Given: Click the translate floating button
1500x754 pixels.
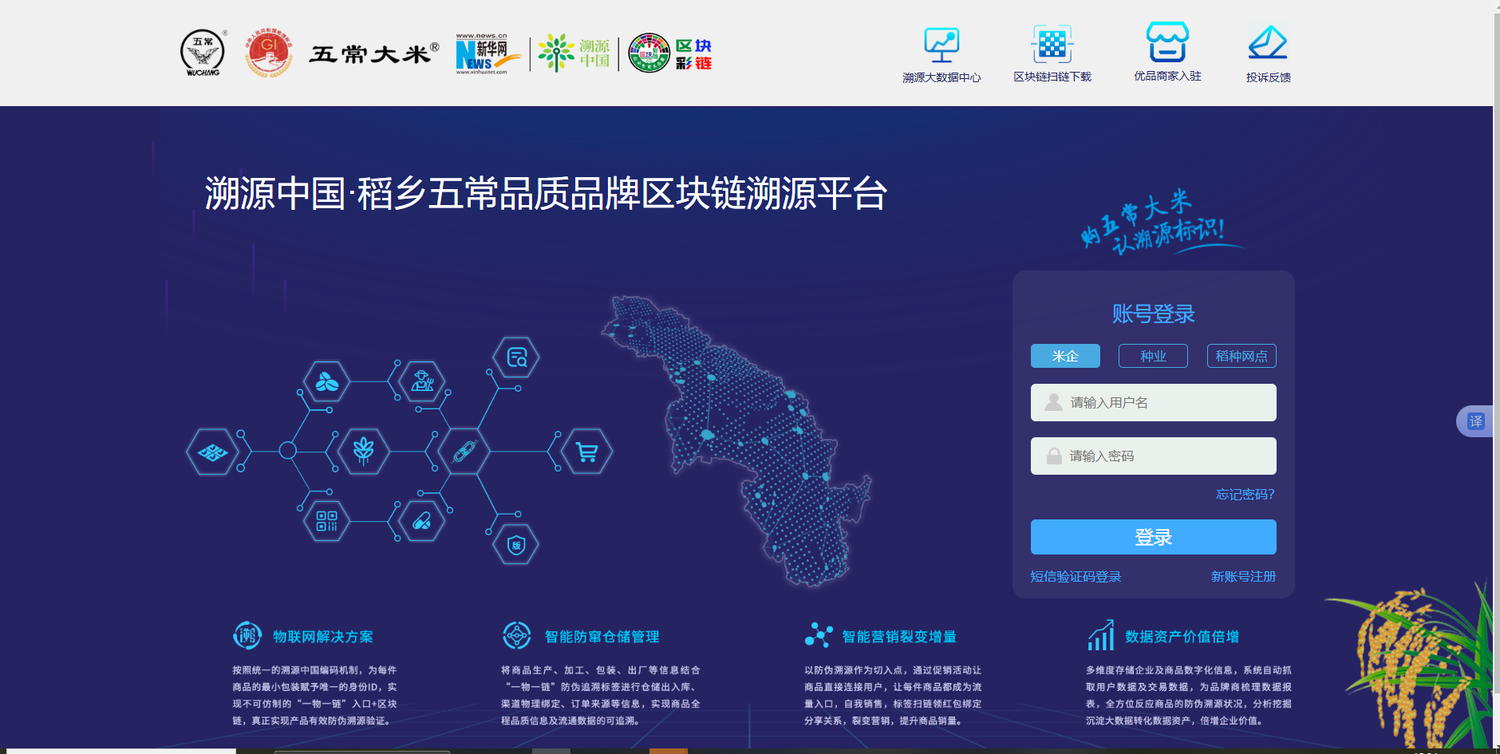Looking at the screenshot, I should click(1476, 422).
